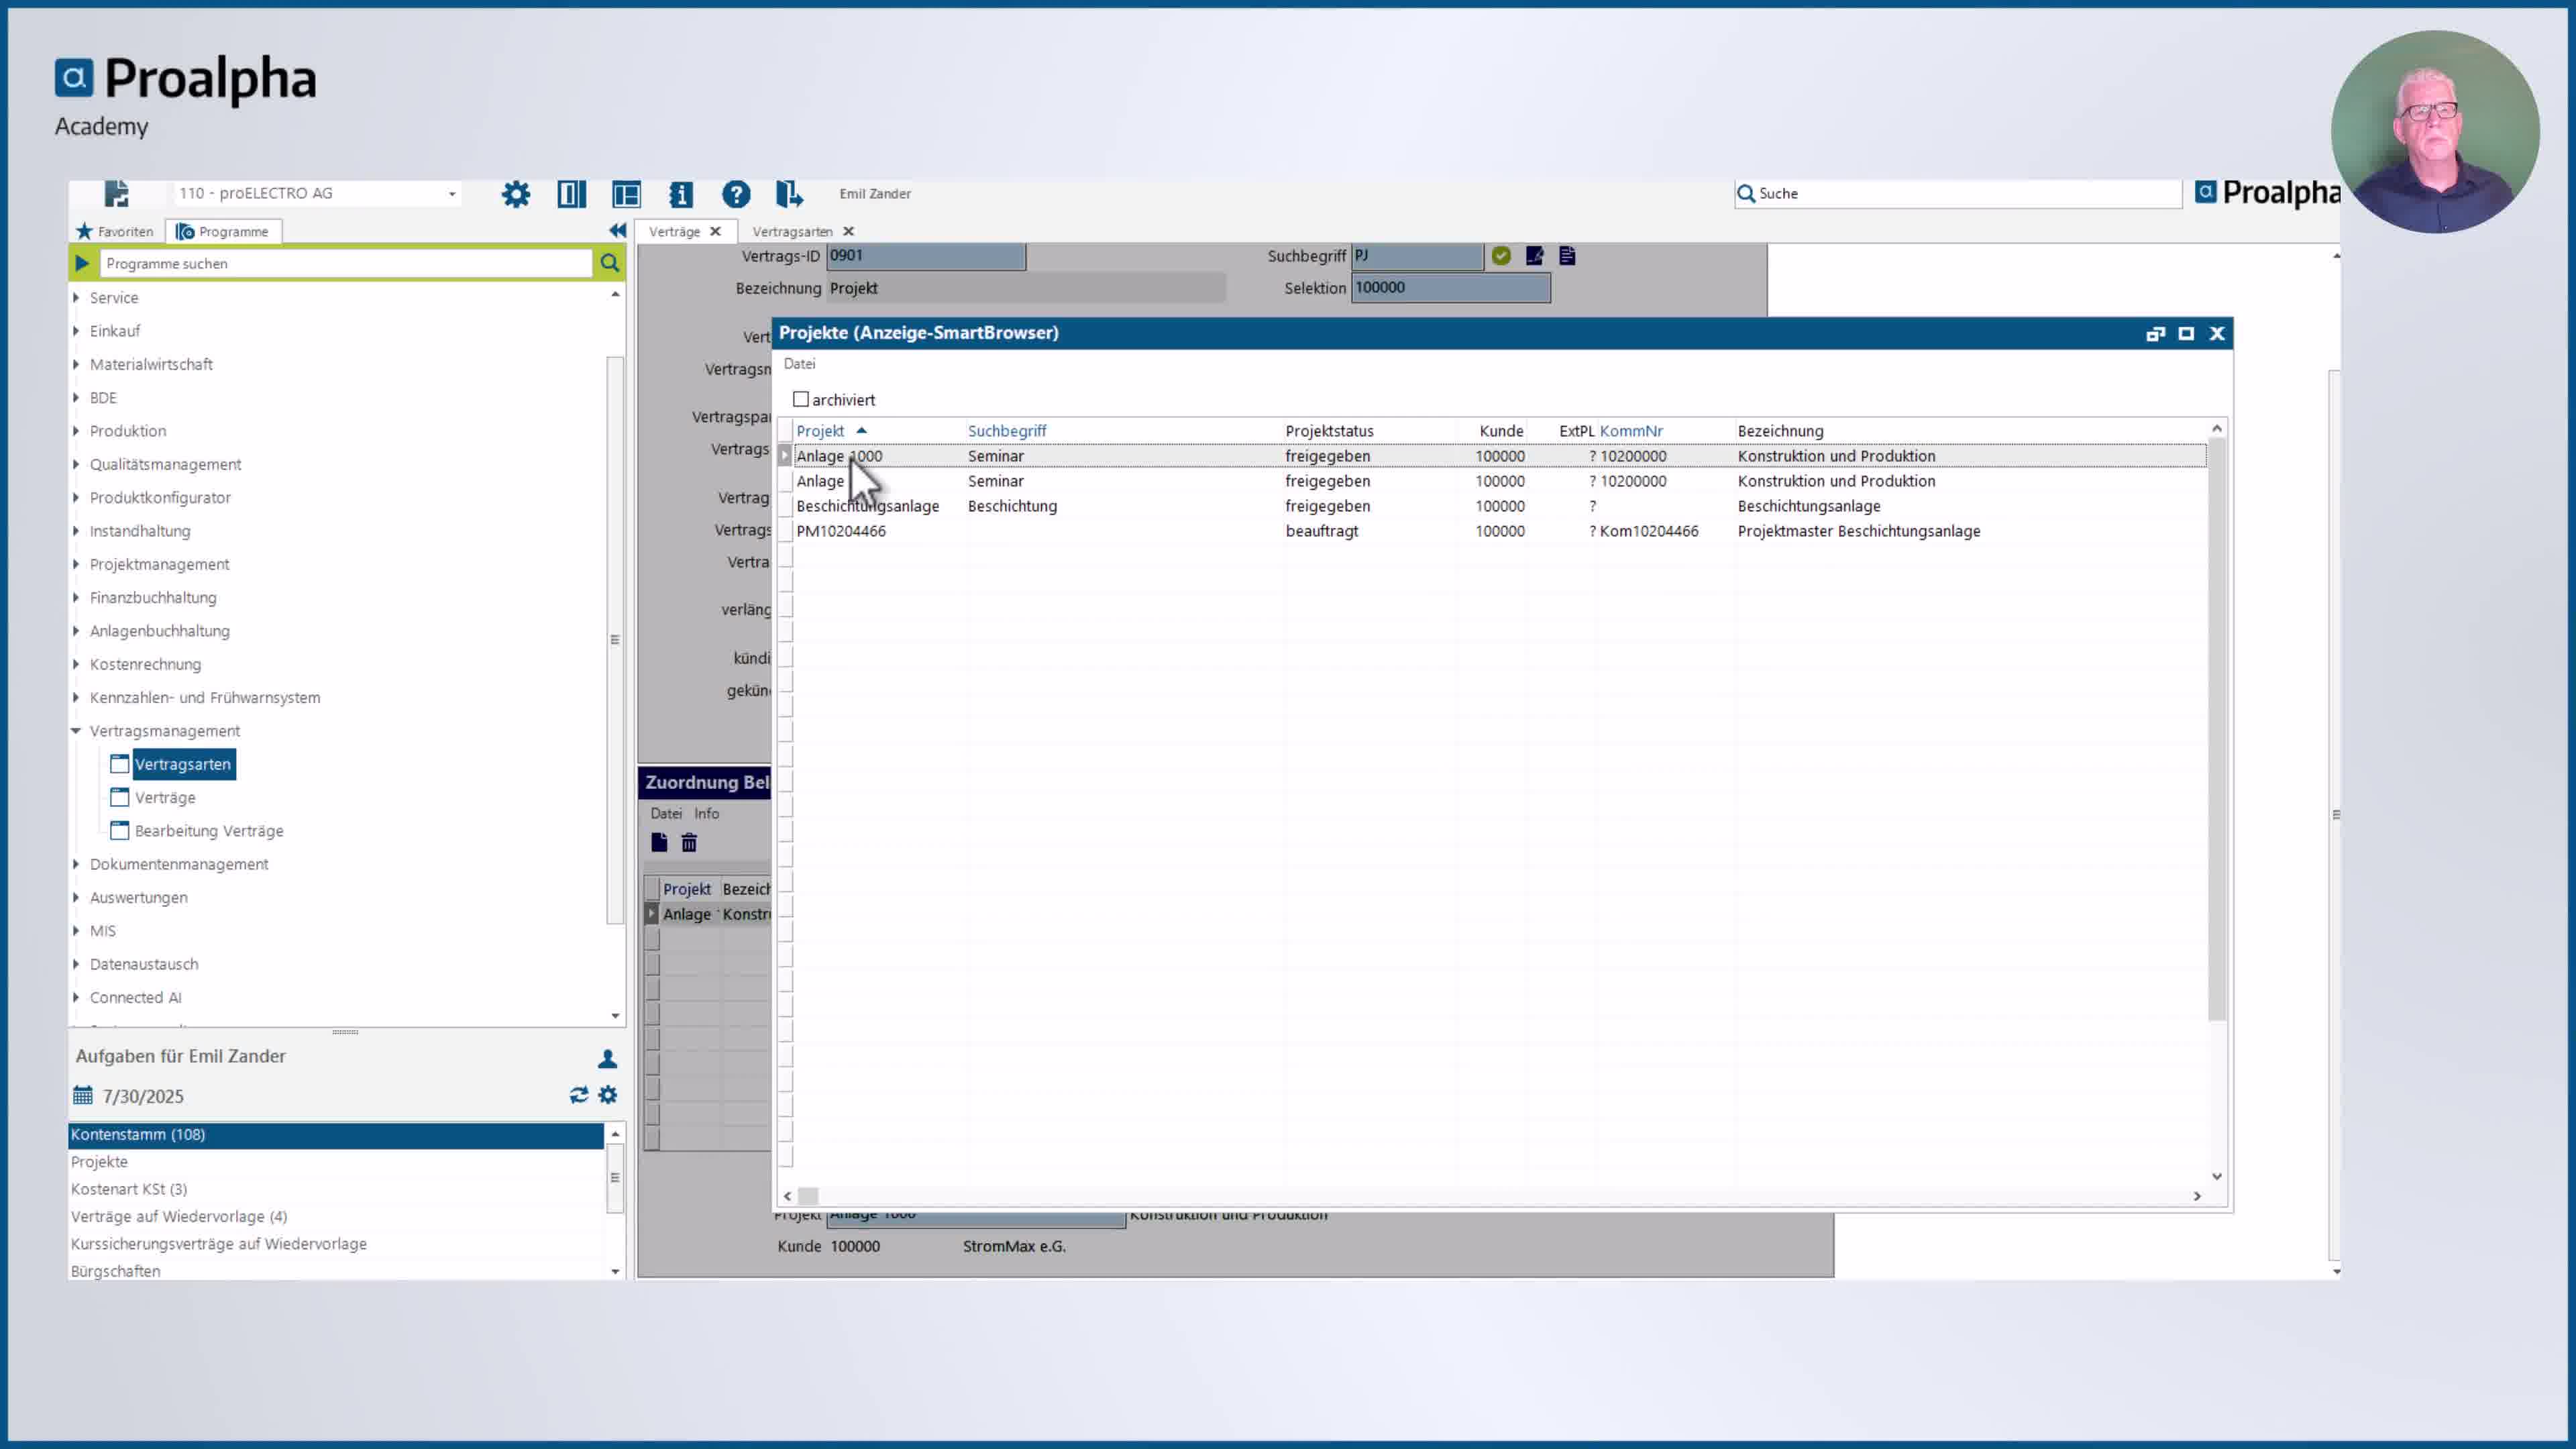Open the calendar icon next to 7/30/2025
The width and height of the screenshot is (2576, 1449).
pyautogui.click(x=83, y=1095)
